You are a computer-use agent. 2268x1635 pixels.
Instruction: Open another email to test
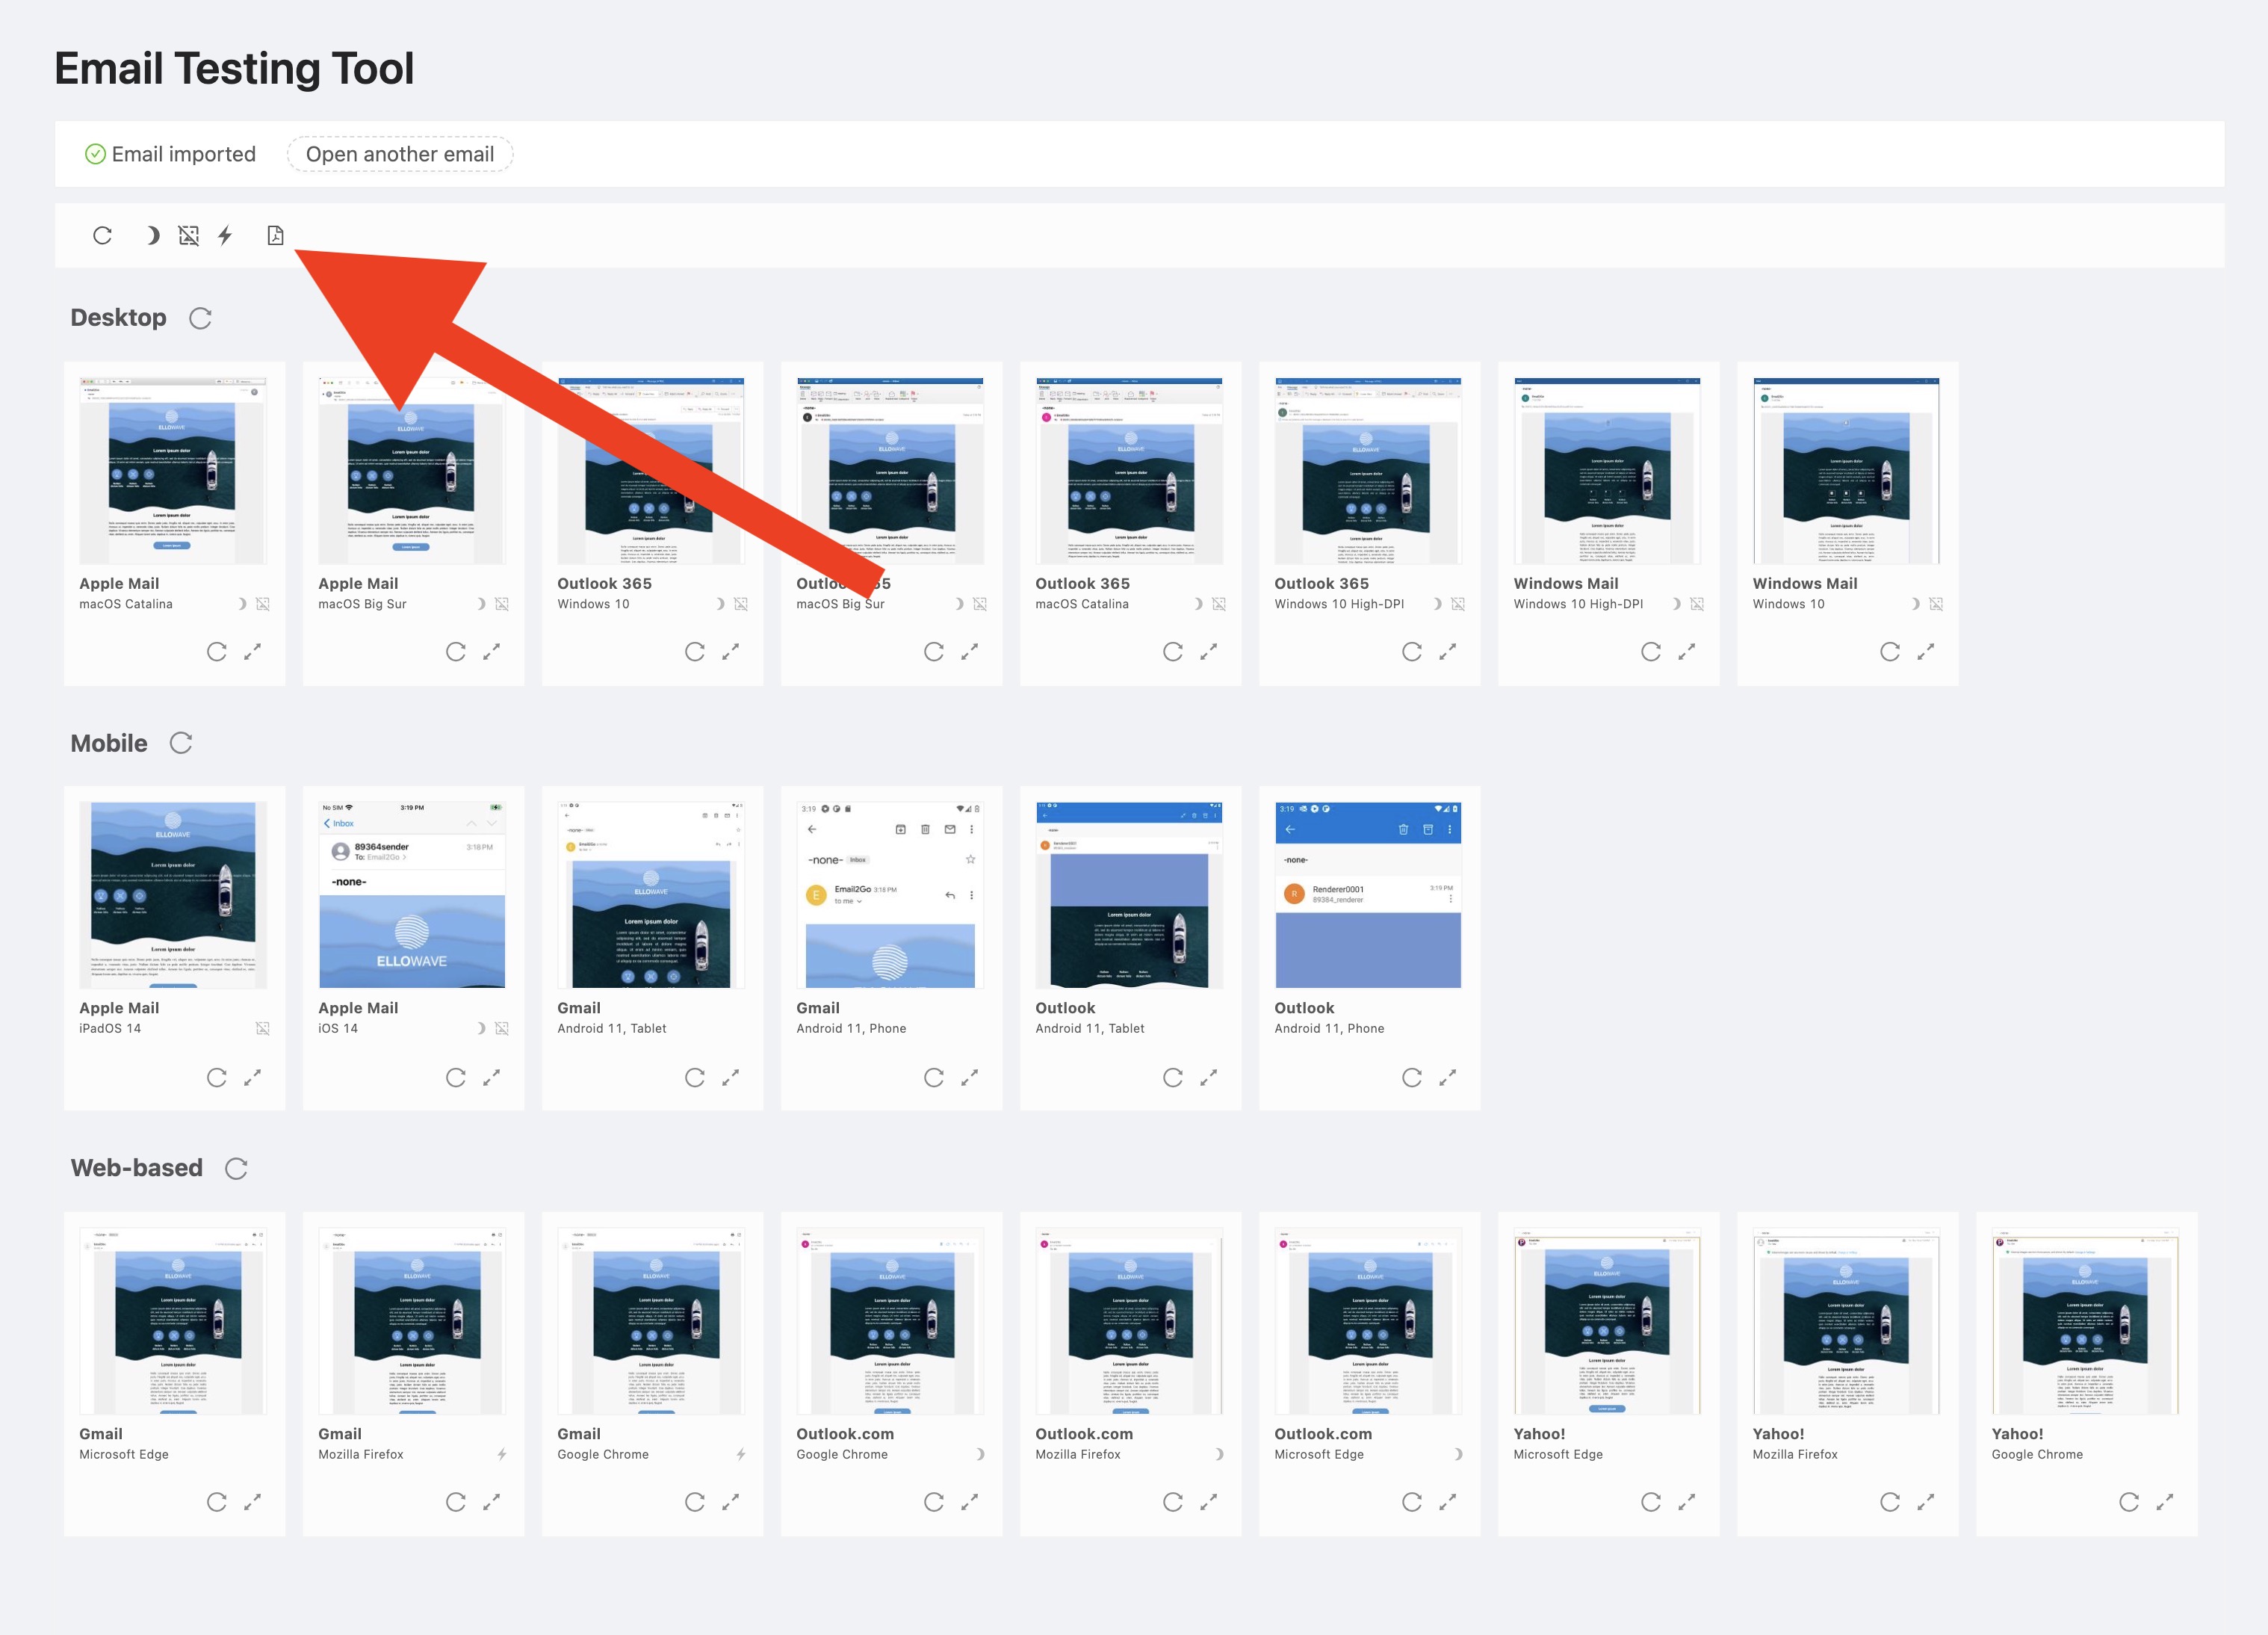396,153
